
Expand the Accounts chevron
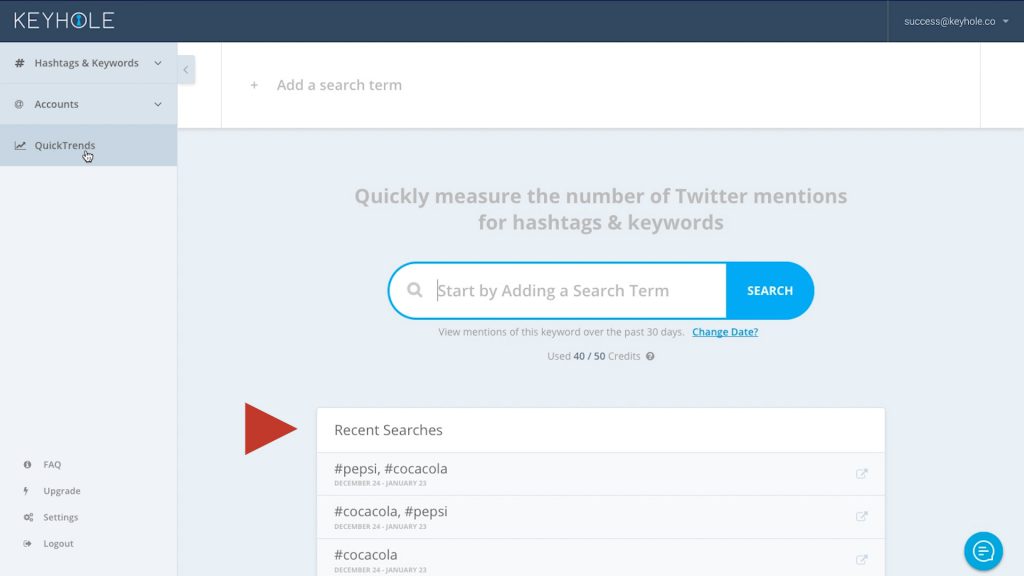tap(158, 104)
